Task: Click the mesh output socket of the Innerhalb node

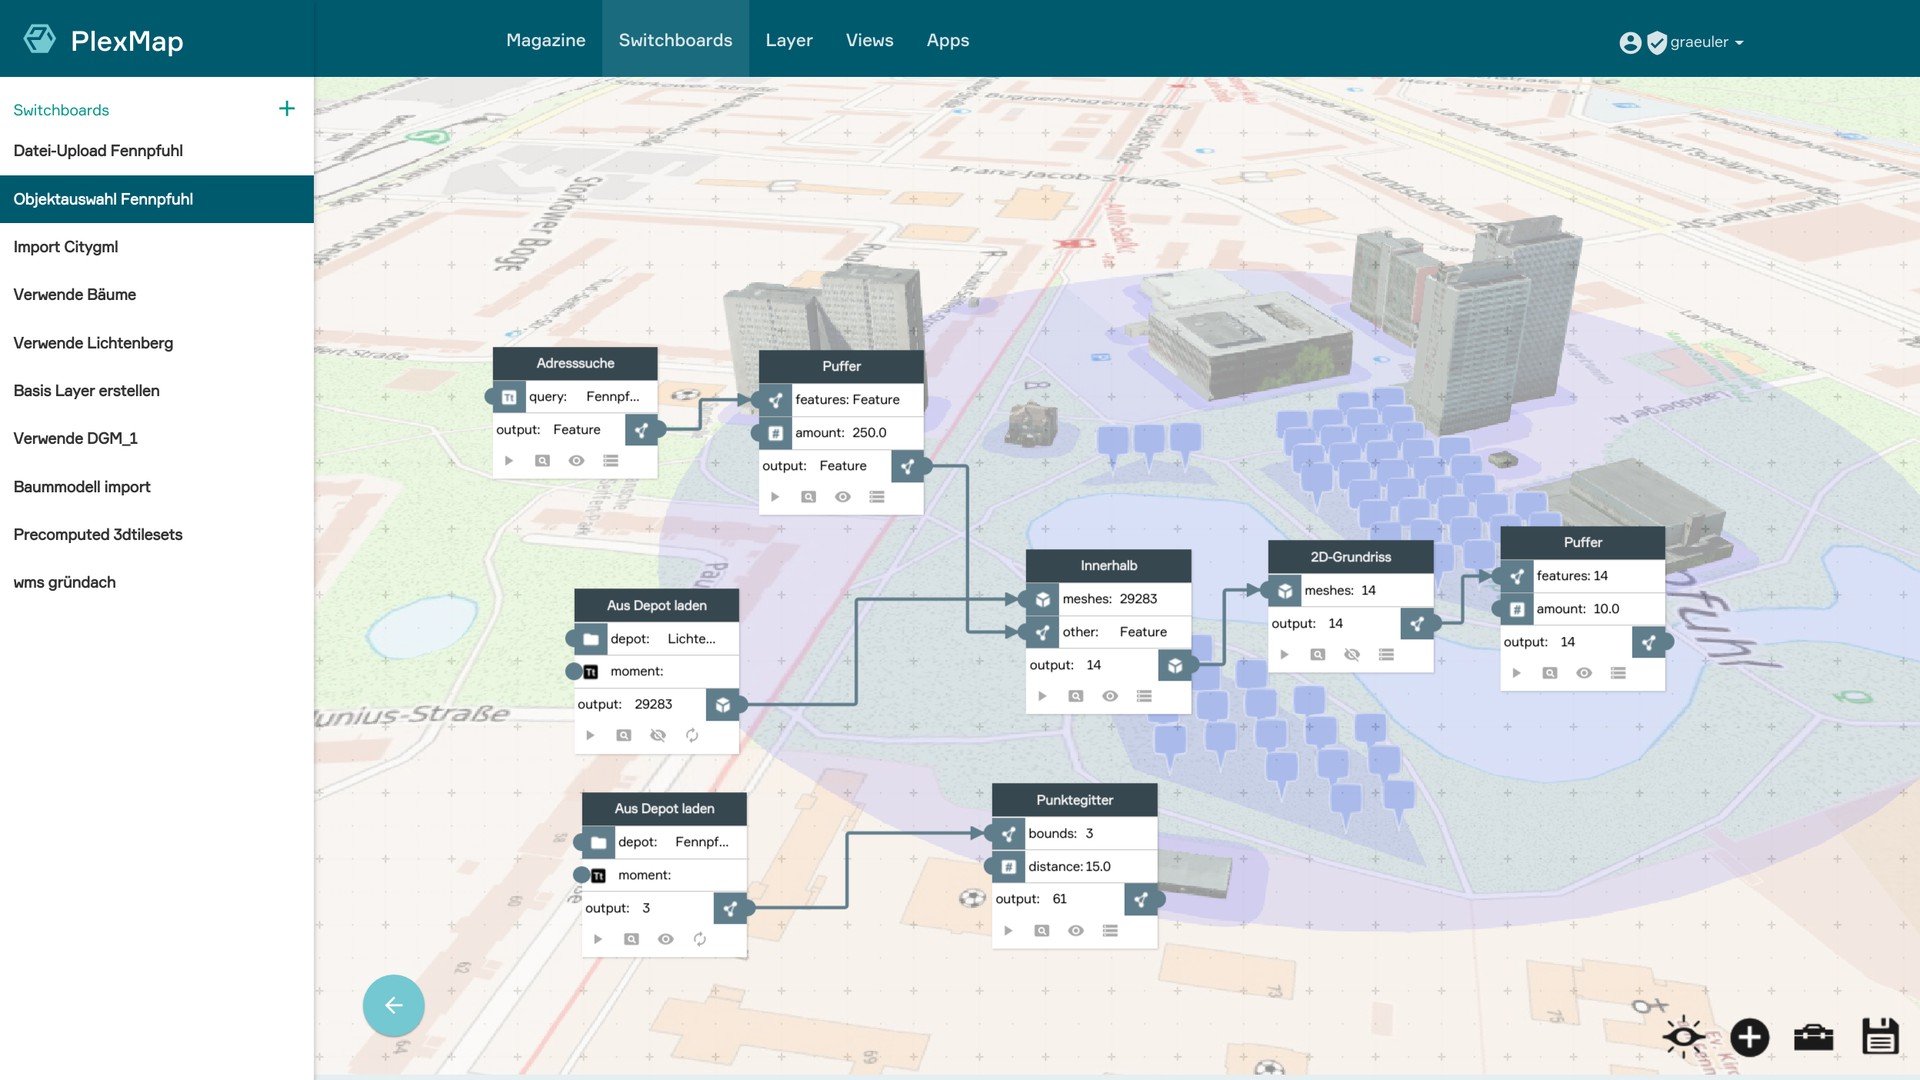Action: 1176,666
